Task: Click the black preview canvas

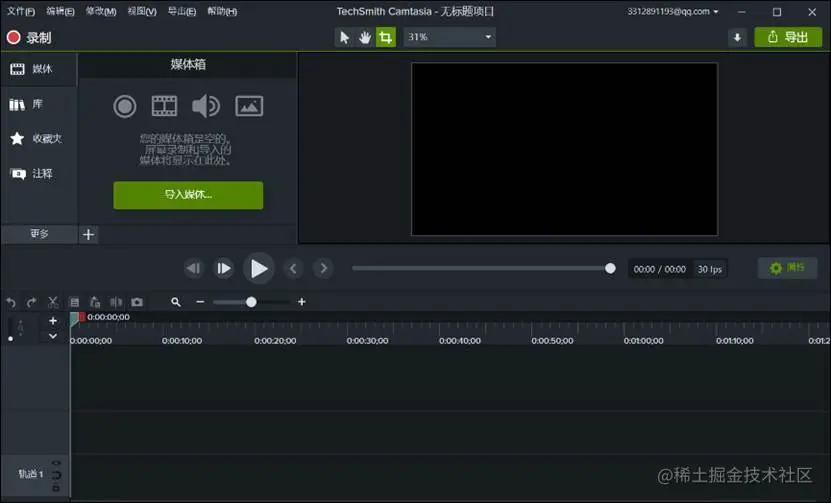Action: (564, 149)
